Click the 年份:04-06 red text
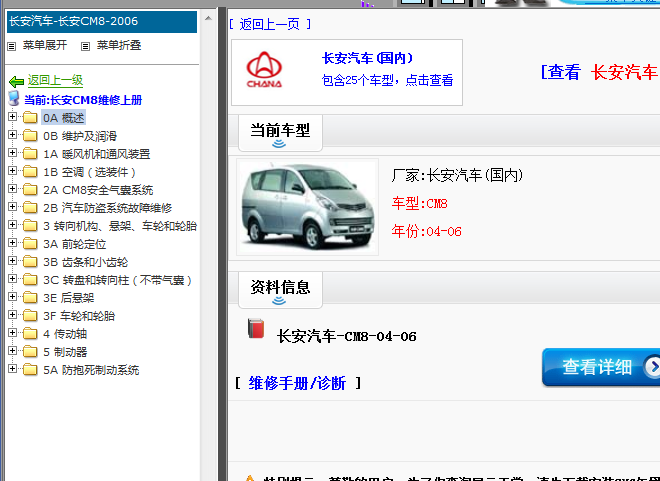The image size is (660, 481). (x=426, y=231)
